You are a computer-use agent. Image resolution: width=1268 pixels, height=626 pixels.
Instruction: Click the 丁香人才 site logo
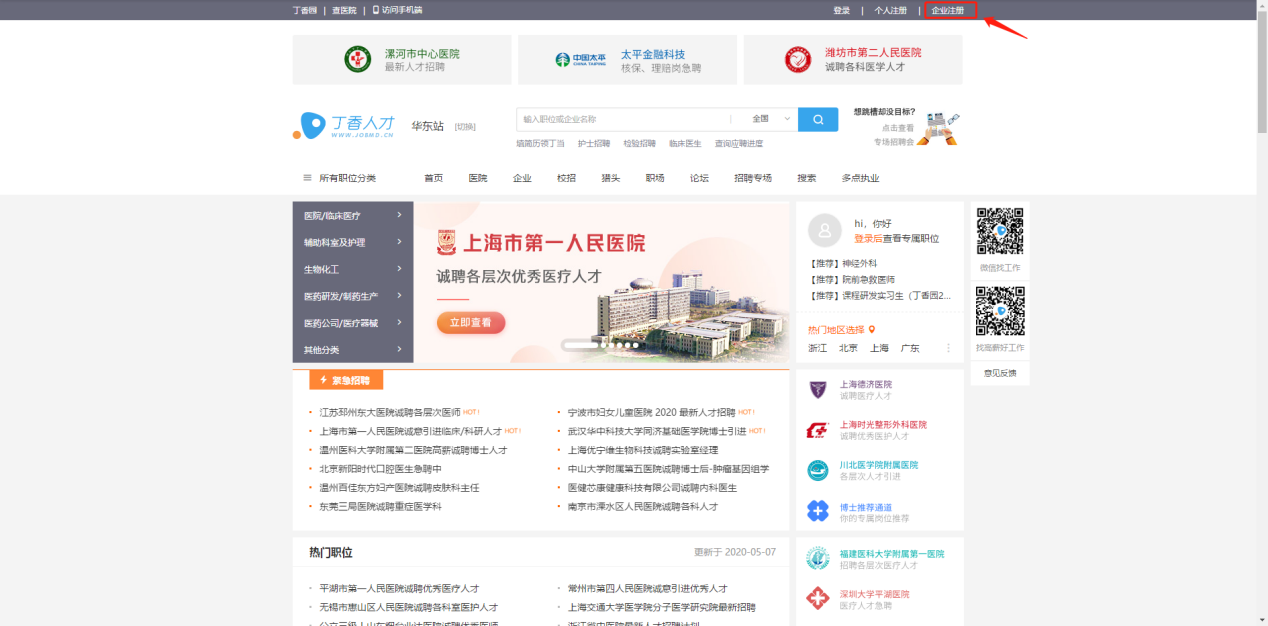(344, 125)
